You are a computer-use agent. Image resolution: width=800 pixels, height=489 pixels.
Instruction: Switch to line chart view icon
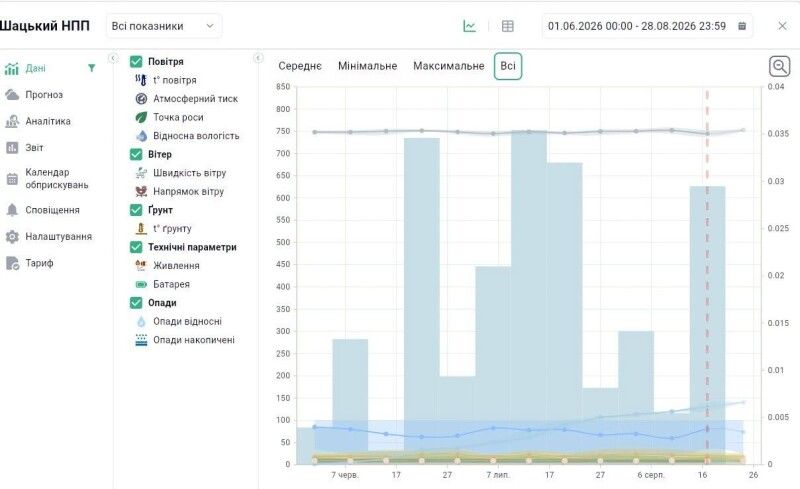pyautogui.click(x=469, y=26)
